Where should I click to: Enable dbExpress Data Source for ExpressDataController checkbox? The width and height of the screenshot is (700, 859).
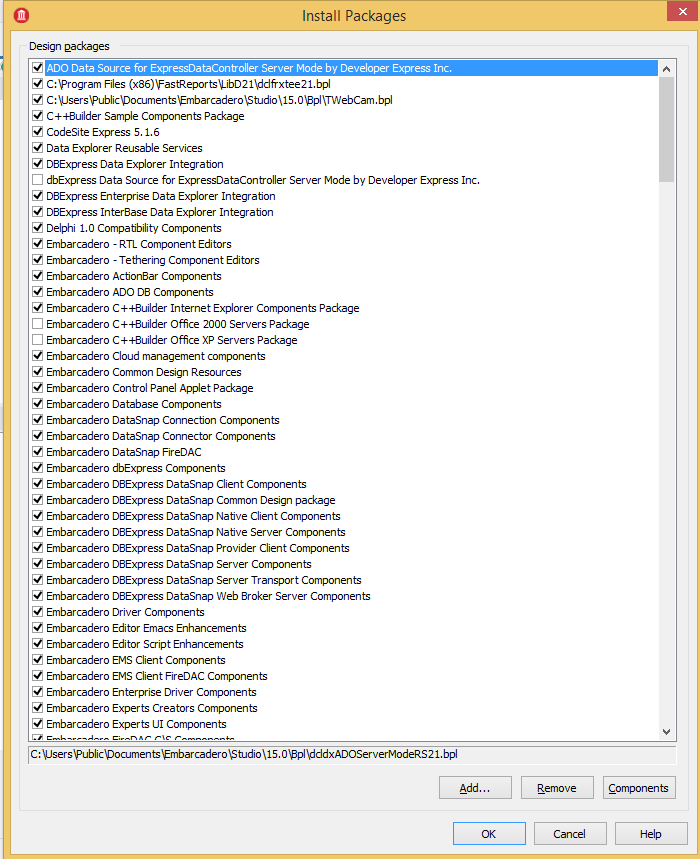tap(38, 180)
